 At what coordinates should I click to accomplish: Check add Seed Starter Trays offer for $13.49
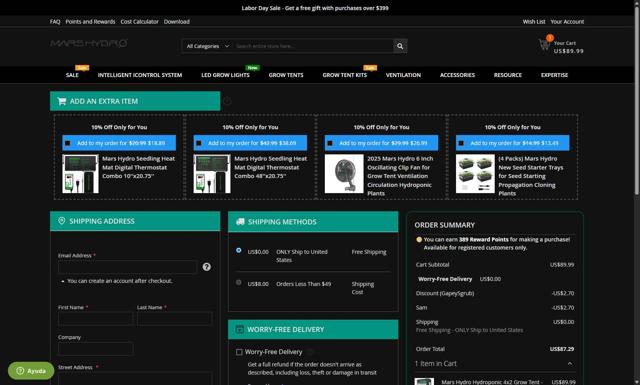(x=461, y=143)
